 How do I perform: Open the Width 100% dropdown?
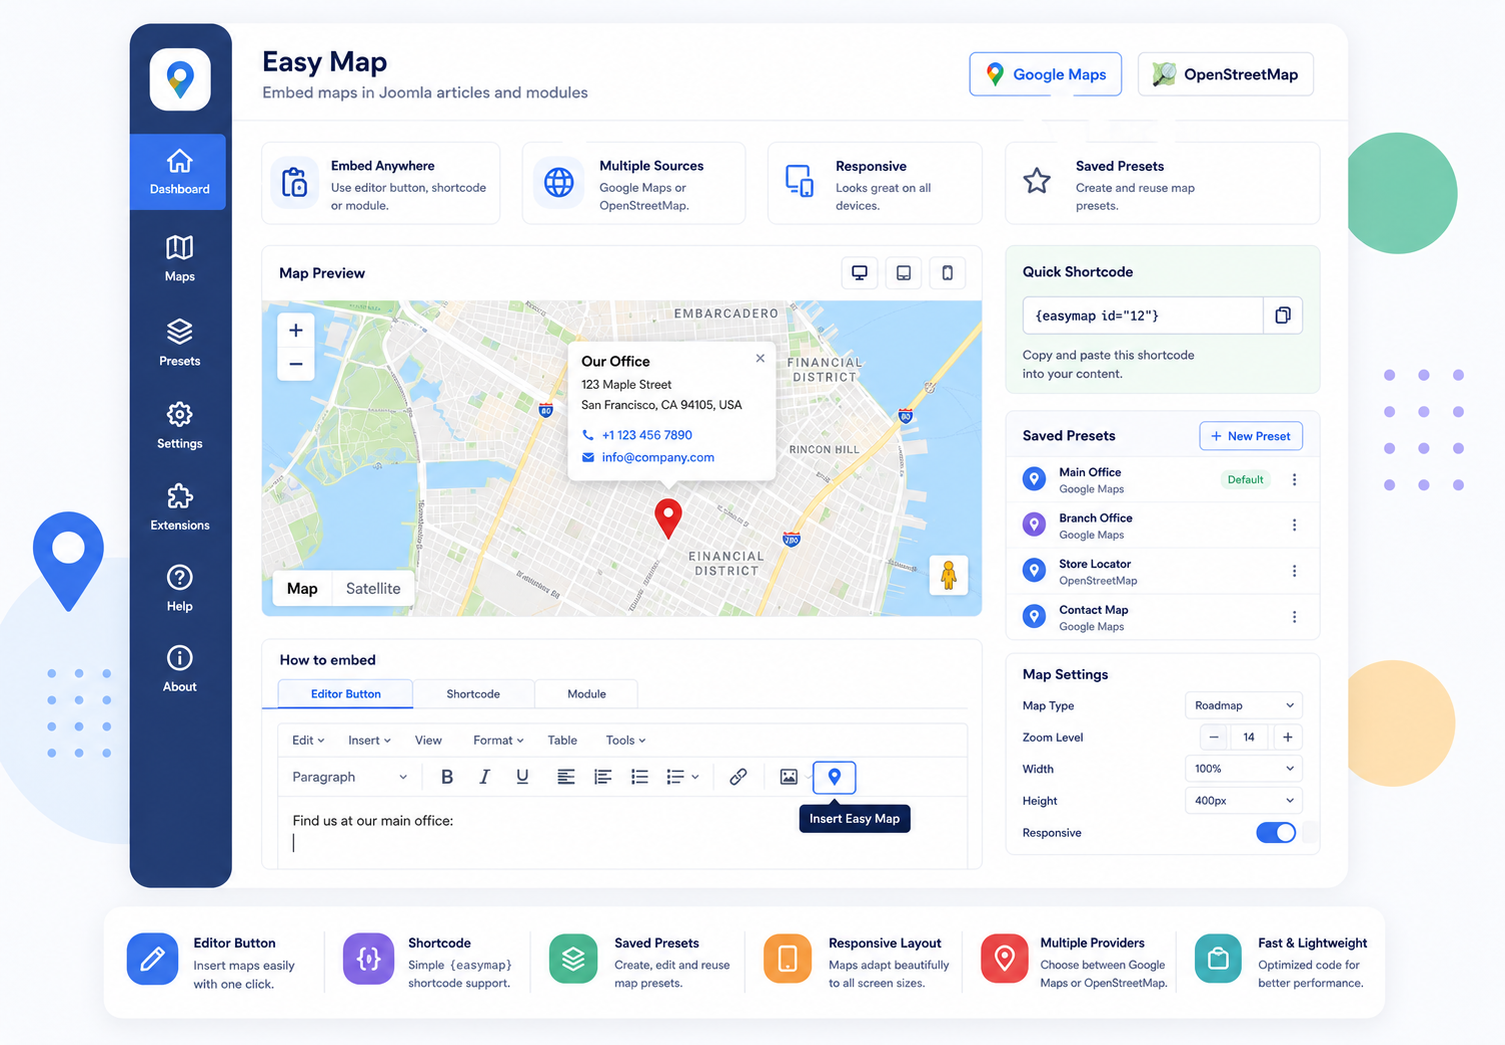pos(1243,769)
